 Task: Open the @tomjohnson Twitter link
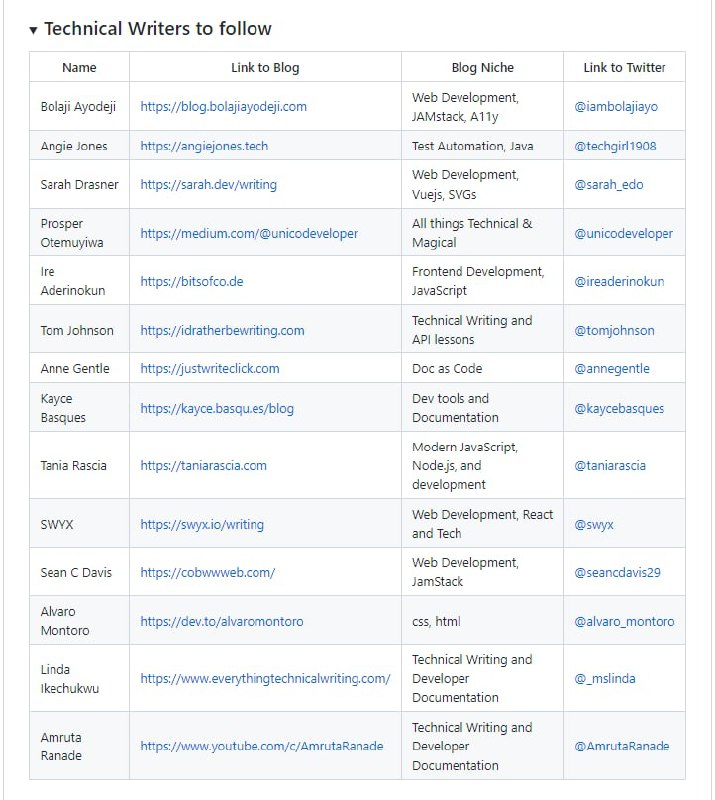coord(614,331)
